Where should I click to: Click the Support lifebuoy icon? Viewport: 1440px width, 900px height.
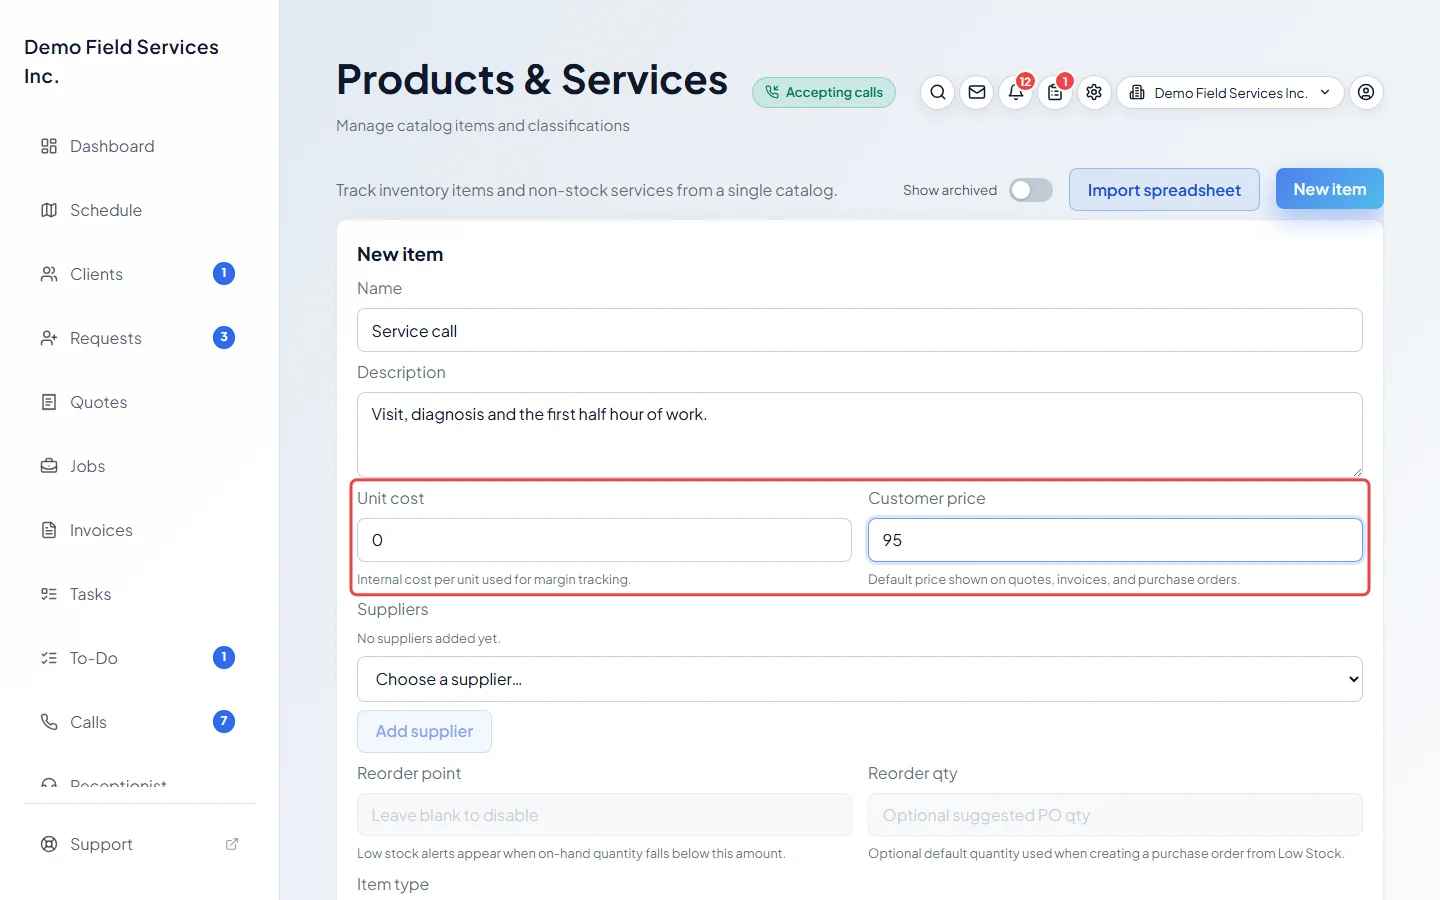coord(49,844)
